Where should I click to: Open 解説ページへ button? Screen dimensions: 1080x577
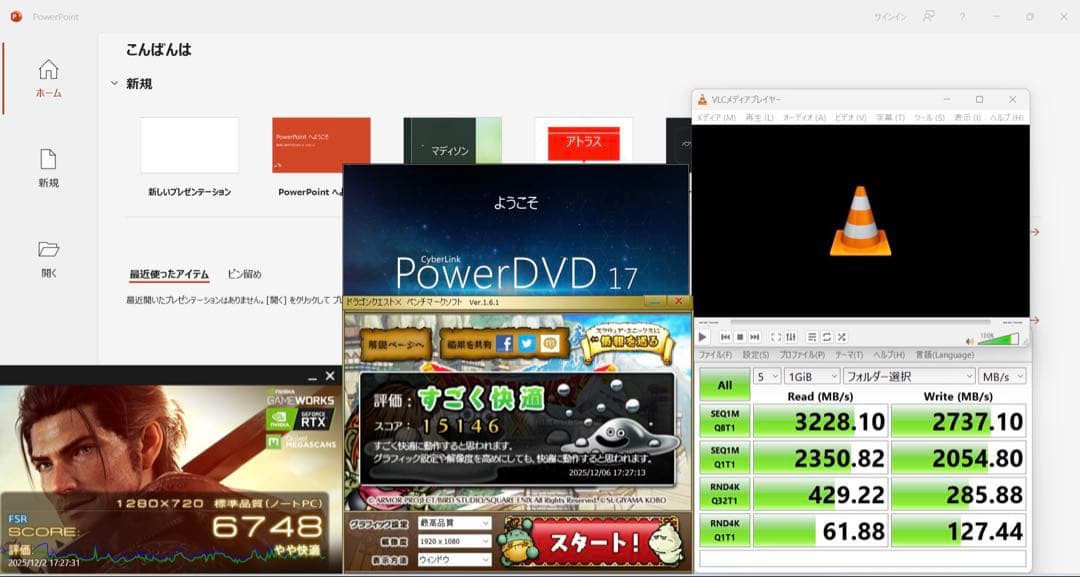395,344
